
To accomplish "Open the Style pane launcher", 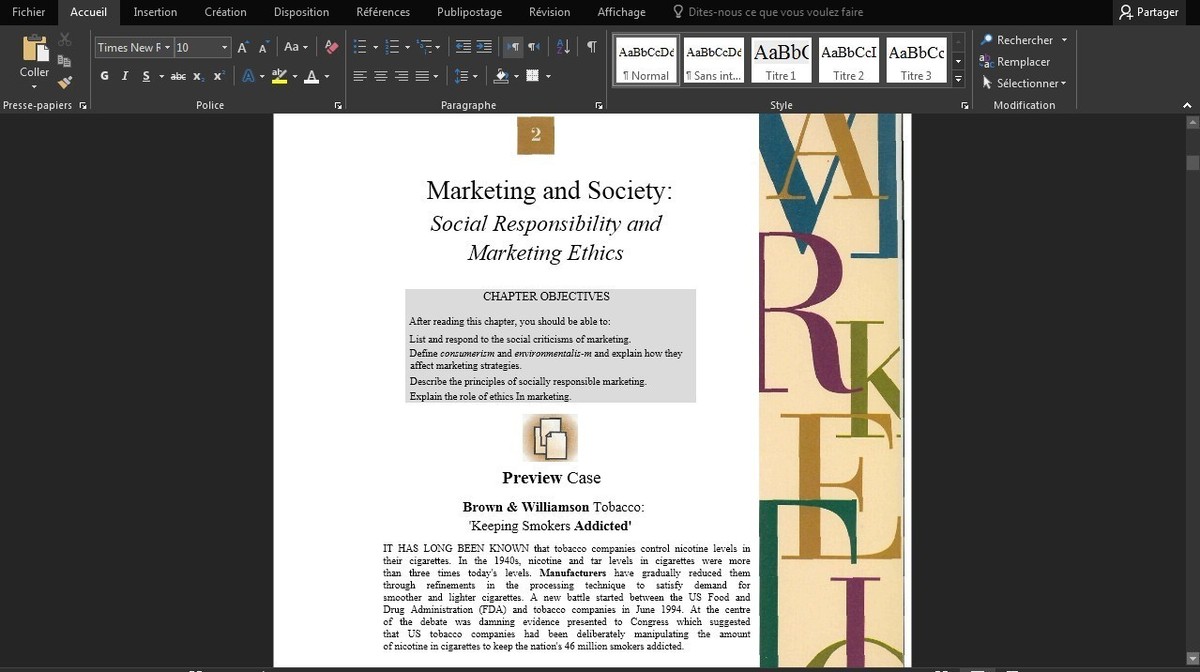I will click(x=965, y=105).
